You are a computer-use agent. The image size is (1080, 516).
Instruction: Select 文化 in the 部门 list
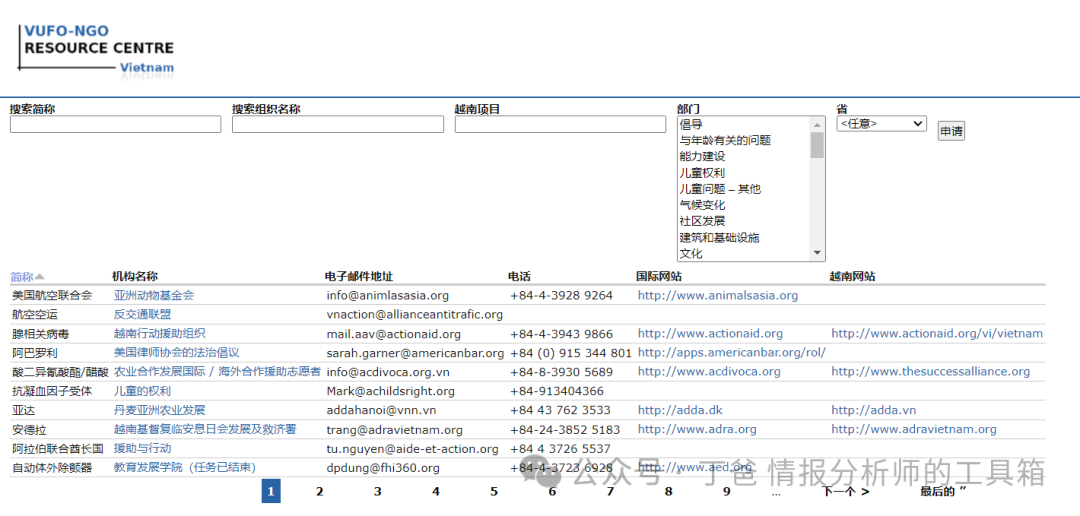click(x=691, y=254)
